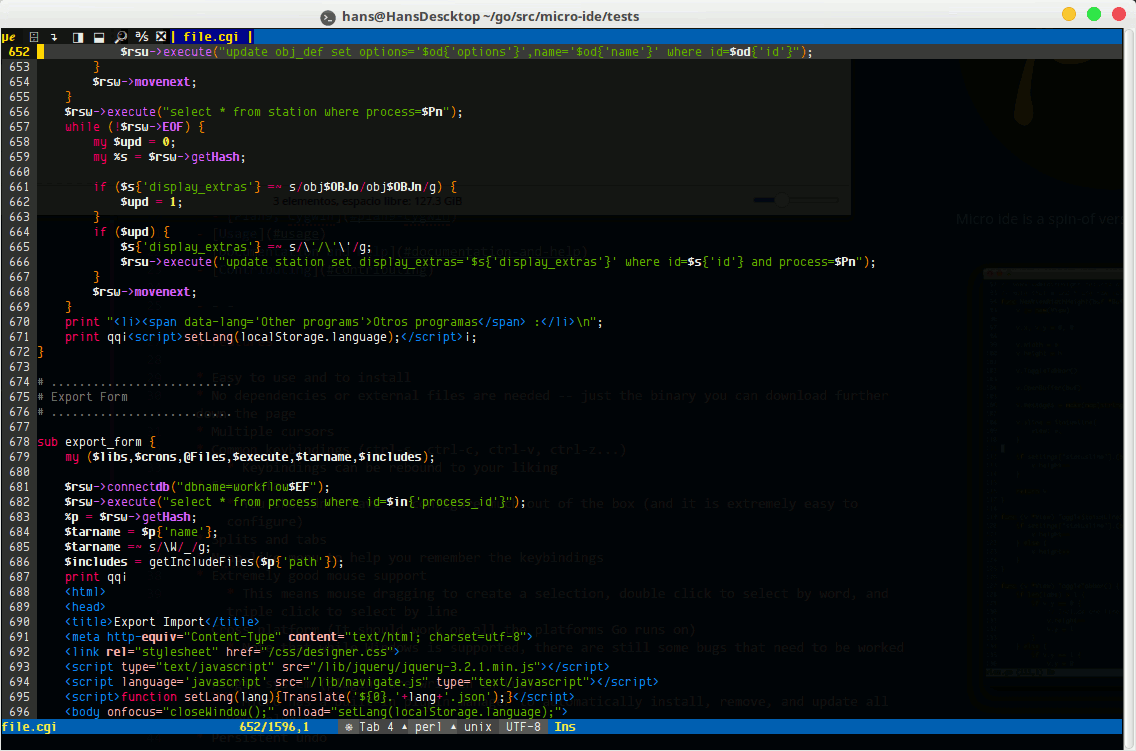Click the red window close button
The image size is (1136, 751).
1119,14
